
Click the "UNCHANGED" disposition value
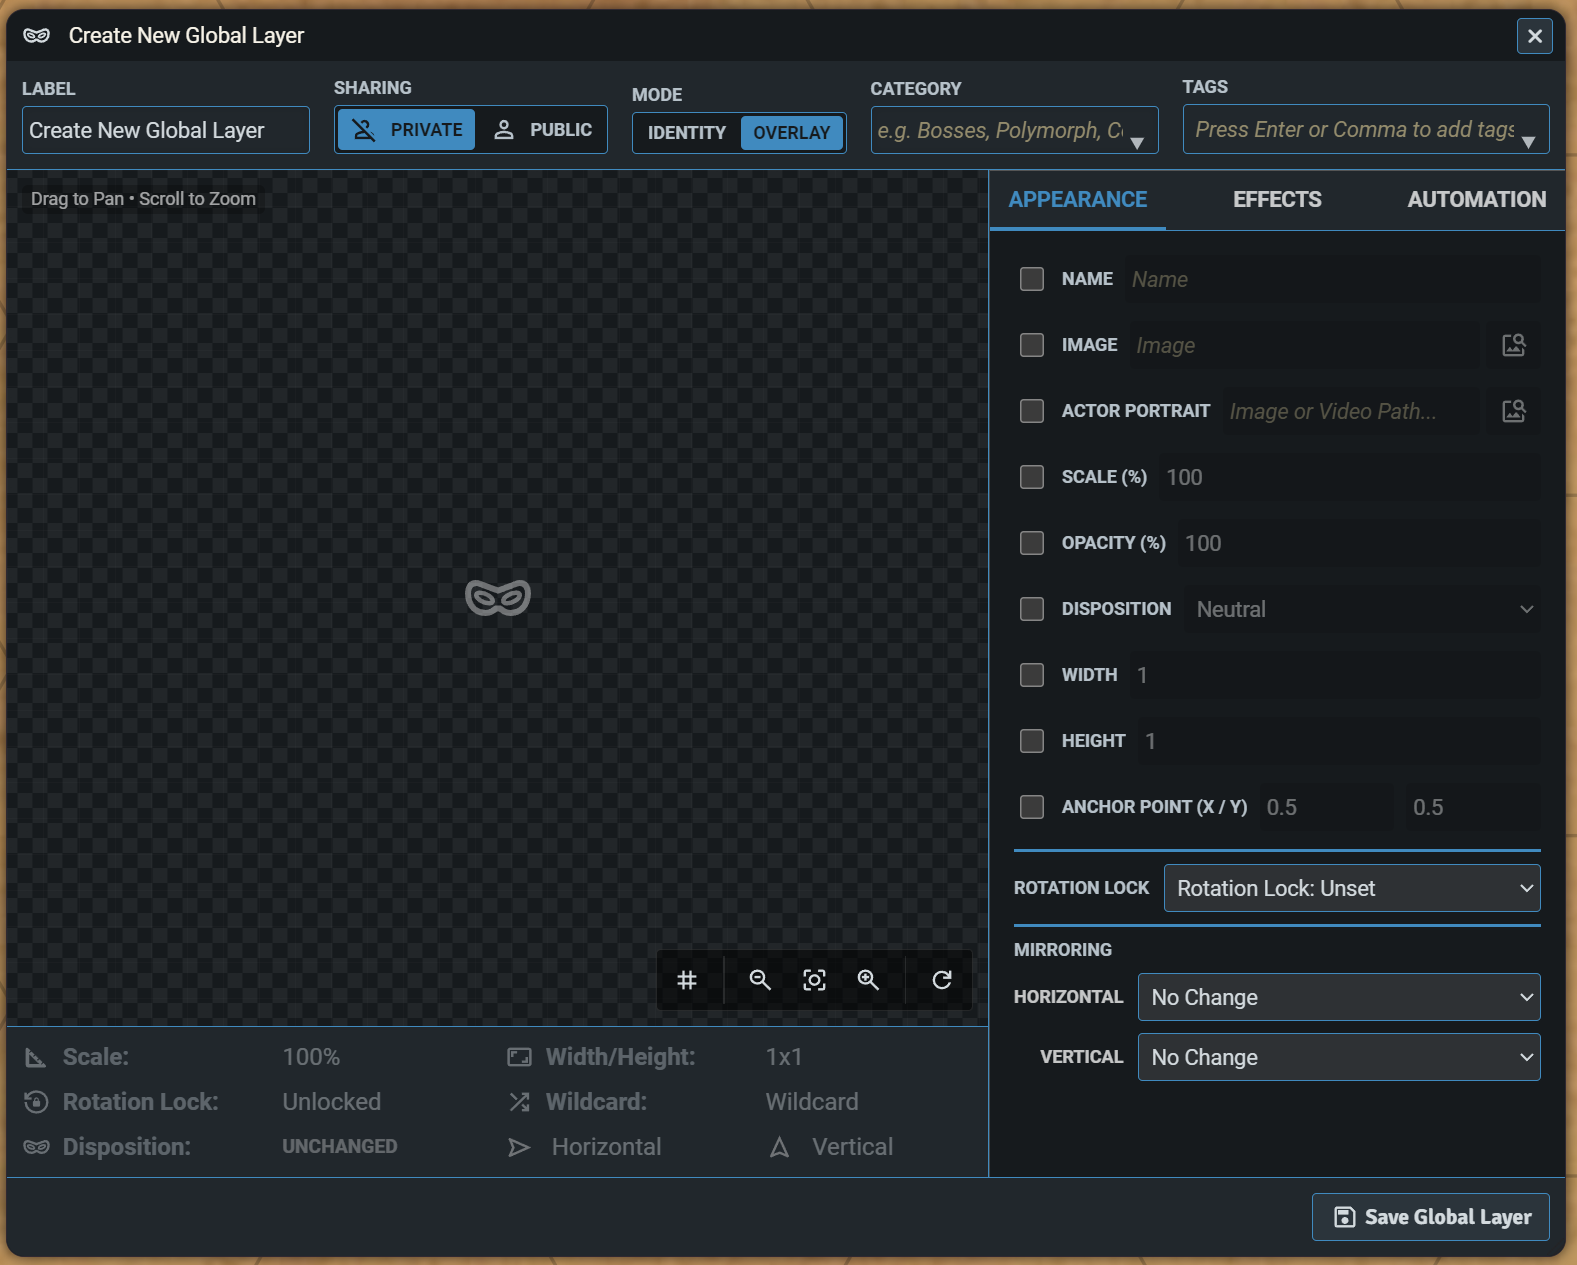pos(340,1147)
